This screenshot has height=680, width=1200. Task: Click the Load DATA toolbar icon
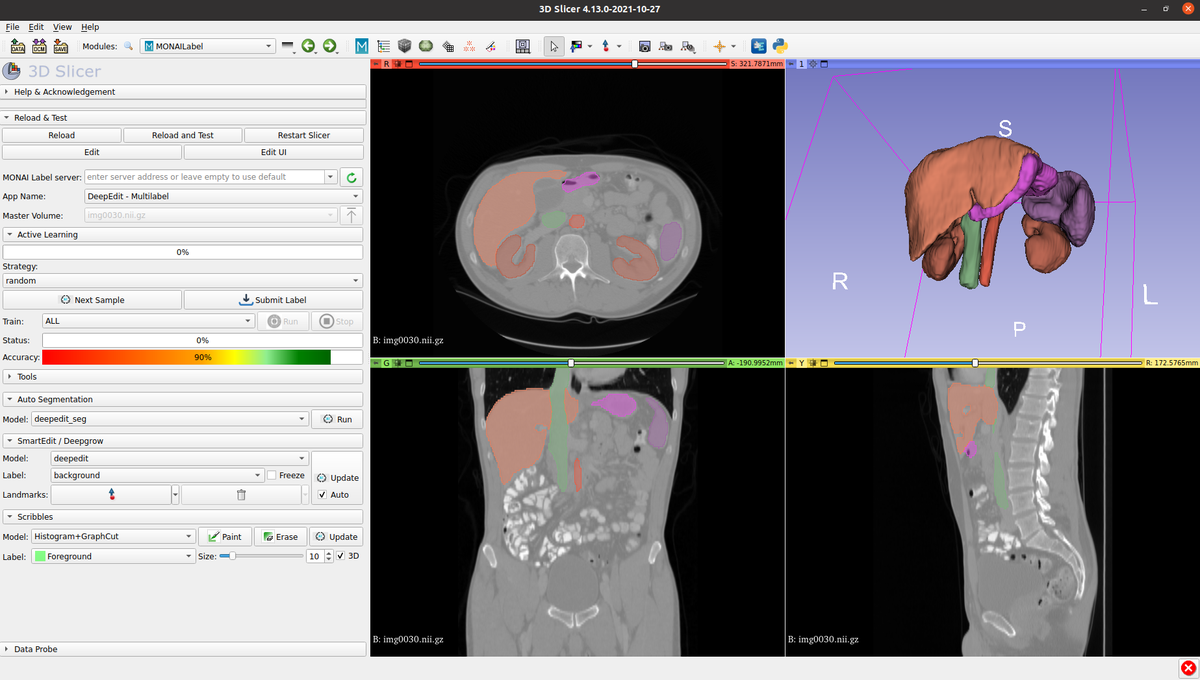17,46
